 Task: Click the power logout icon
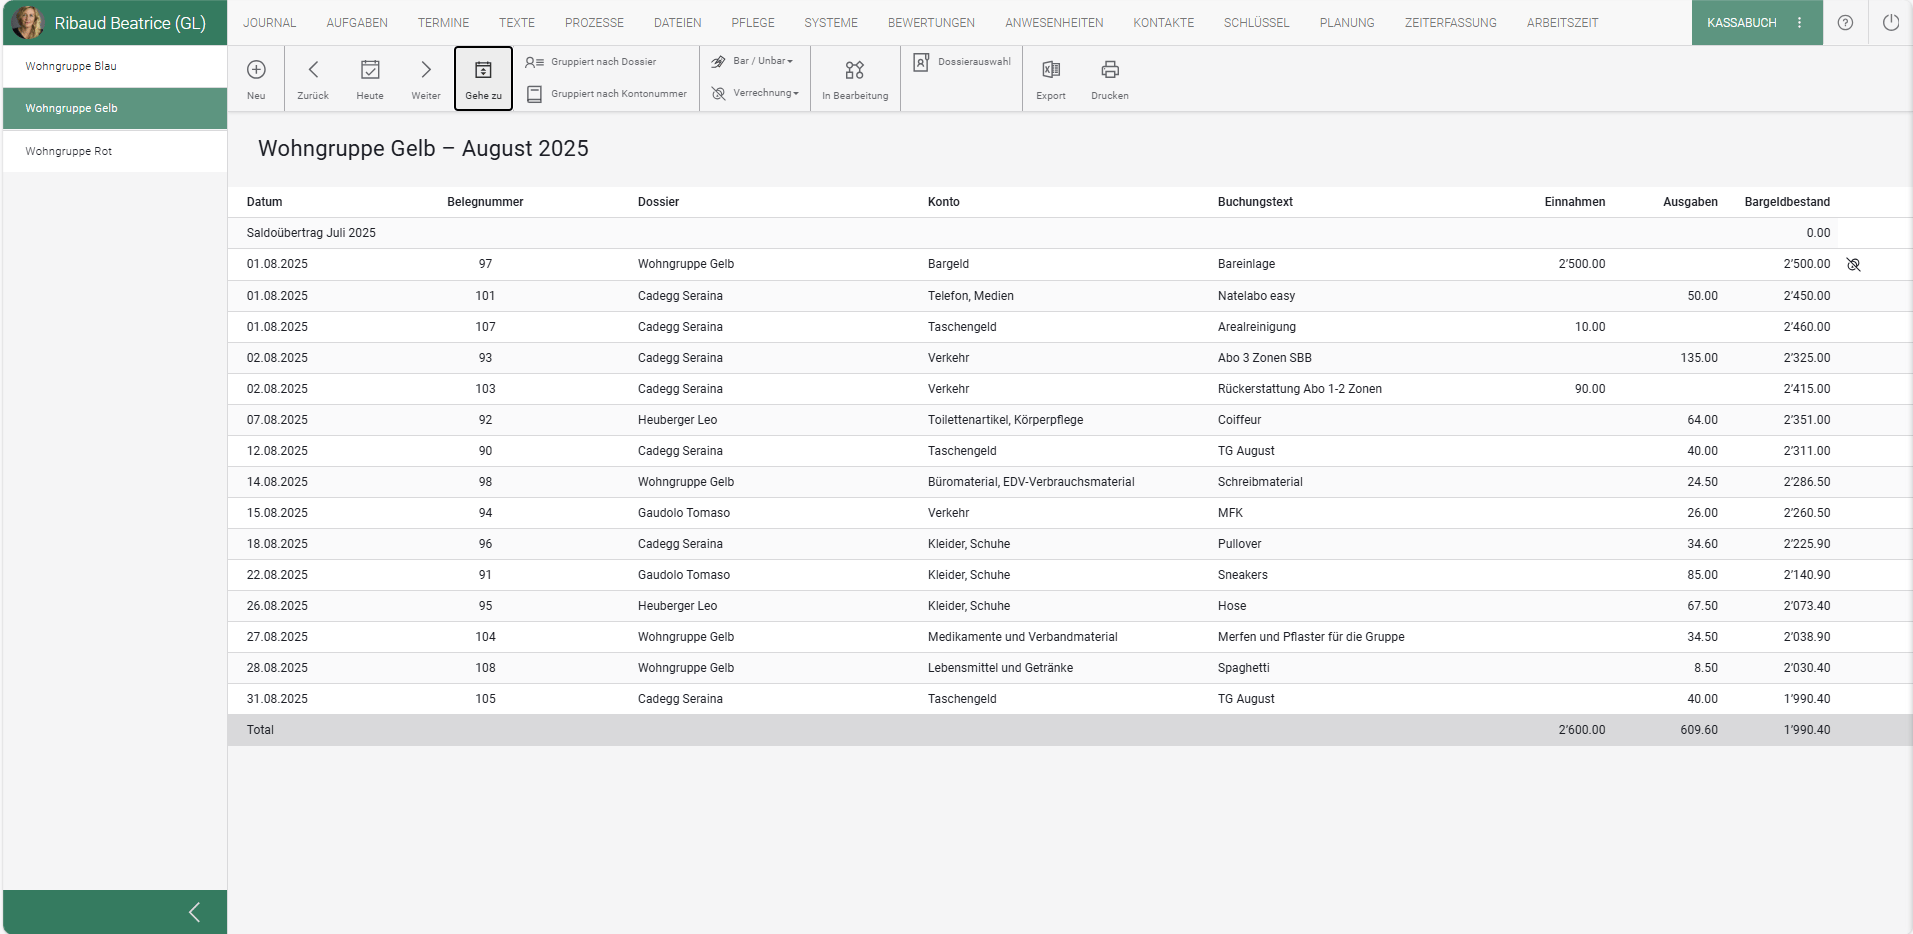1890,23
